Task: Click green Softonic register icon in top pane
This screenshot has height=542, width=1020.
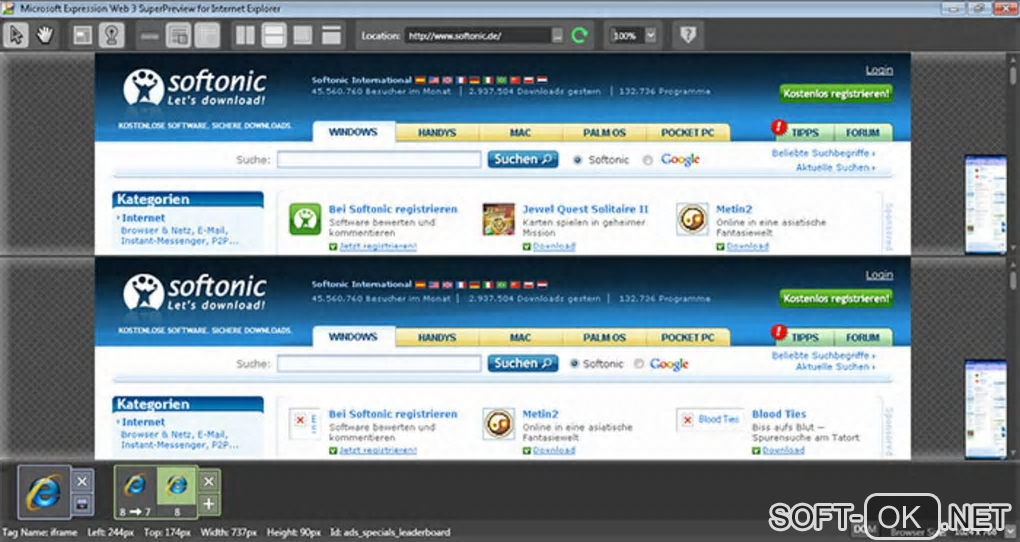Action: [x=305, y=219]
